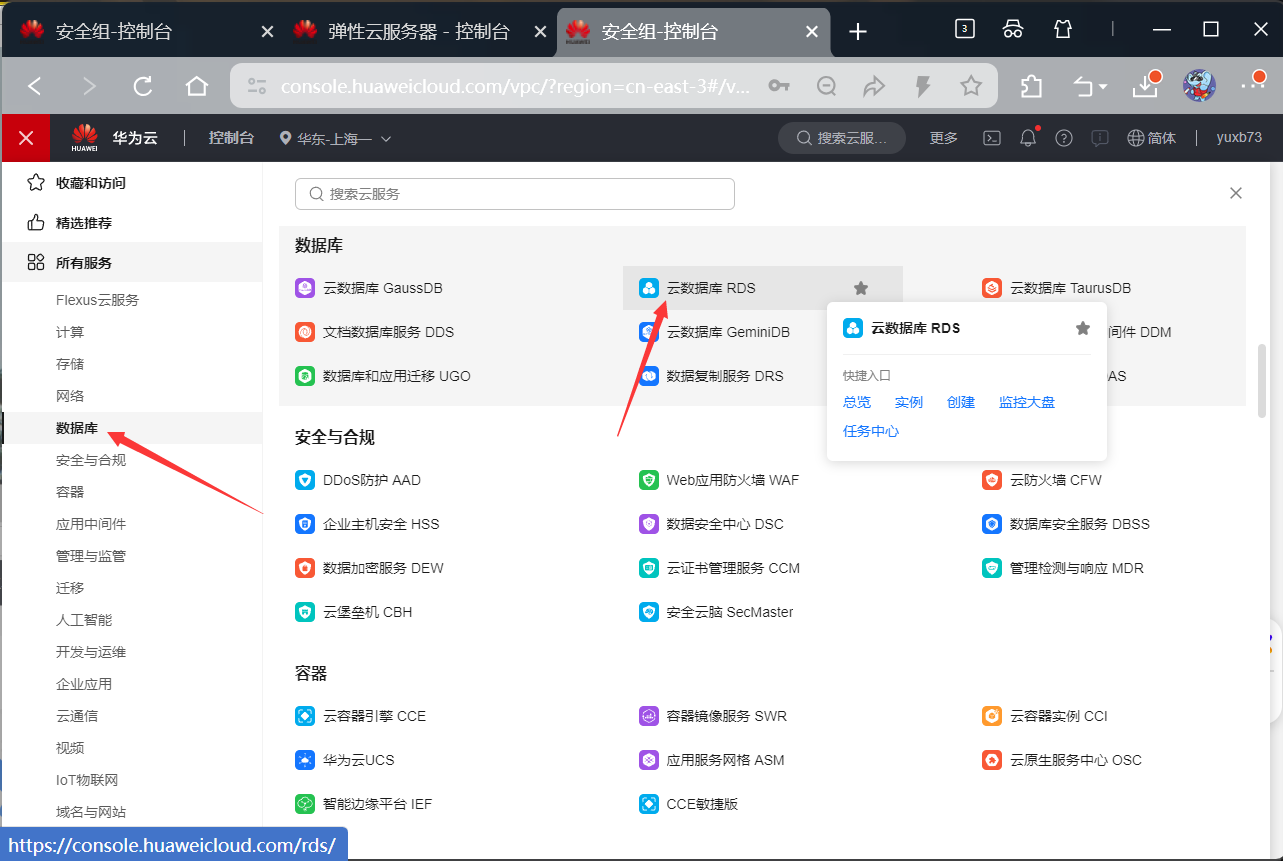Open RDS 创建 quick link
The height and width of the screenshot is (861, 1283).
point(961,402)
